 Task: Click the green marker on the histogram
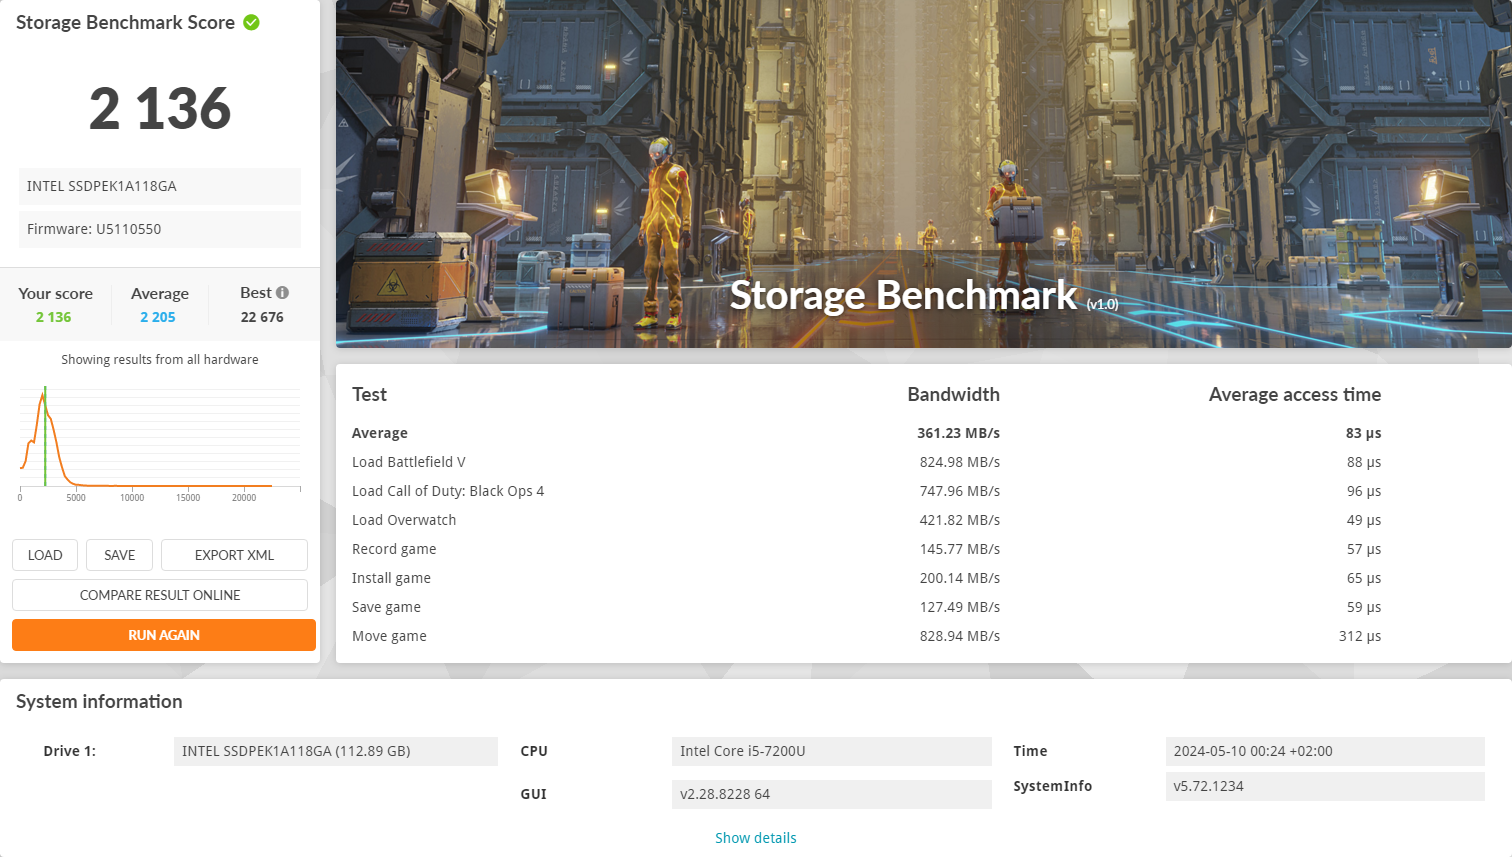(45, 435)
